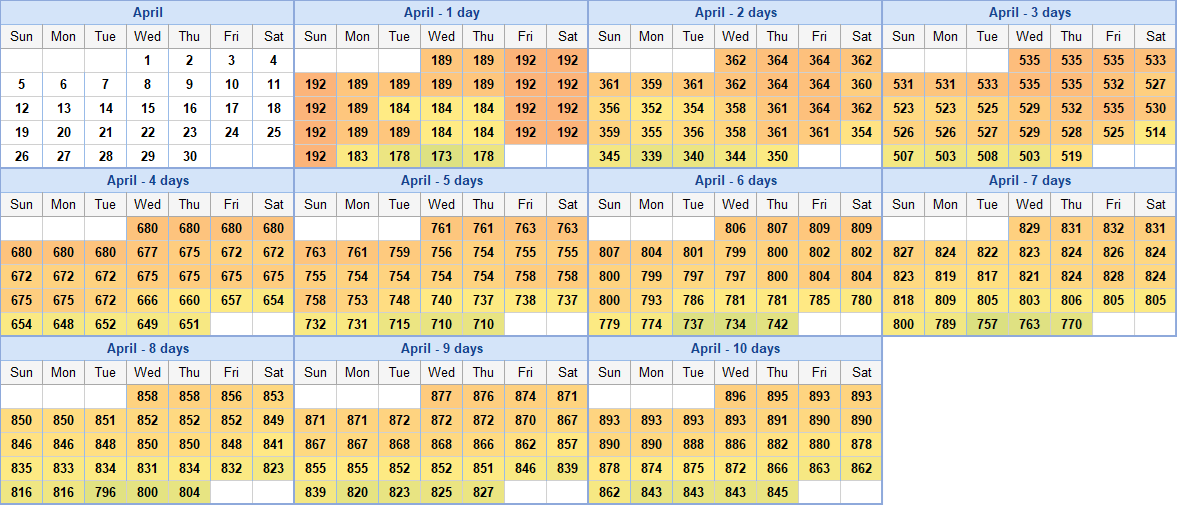Click the 648 cell in April - 4 days
Image resolution: width=1177 pixels, height=506 pixels.
(63, 325)
